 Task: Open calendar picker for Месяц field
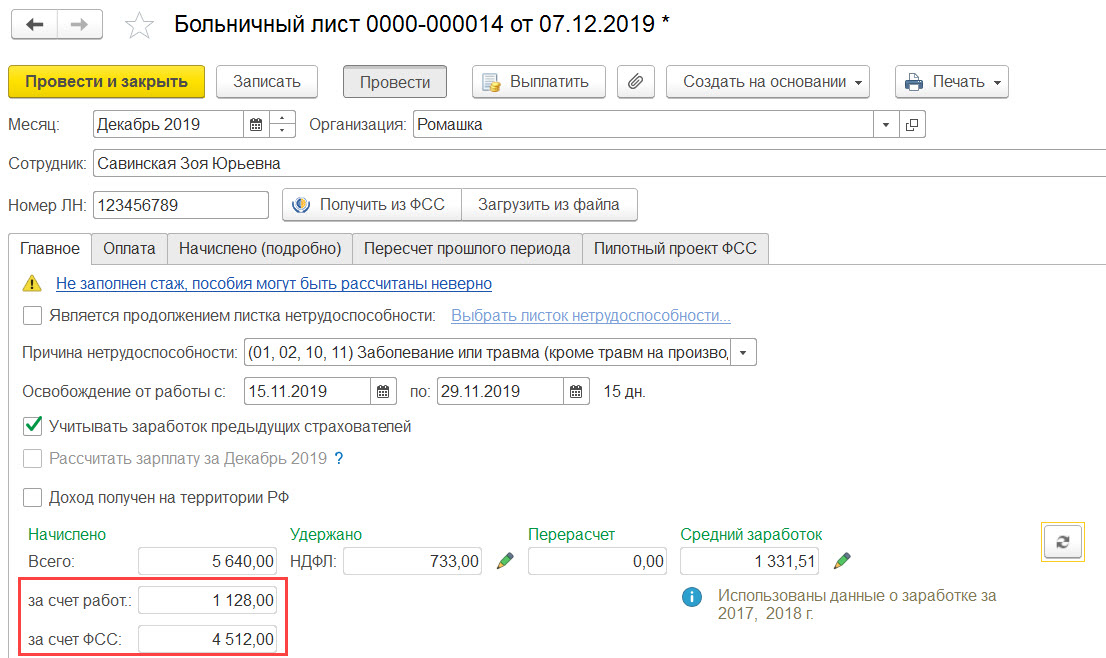255,125
